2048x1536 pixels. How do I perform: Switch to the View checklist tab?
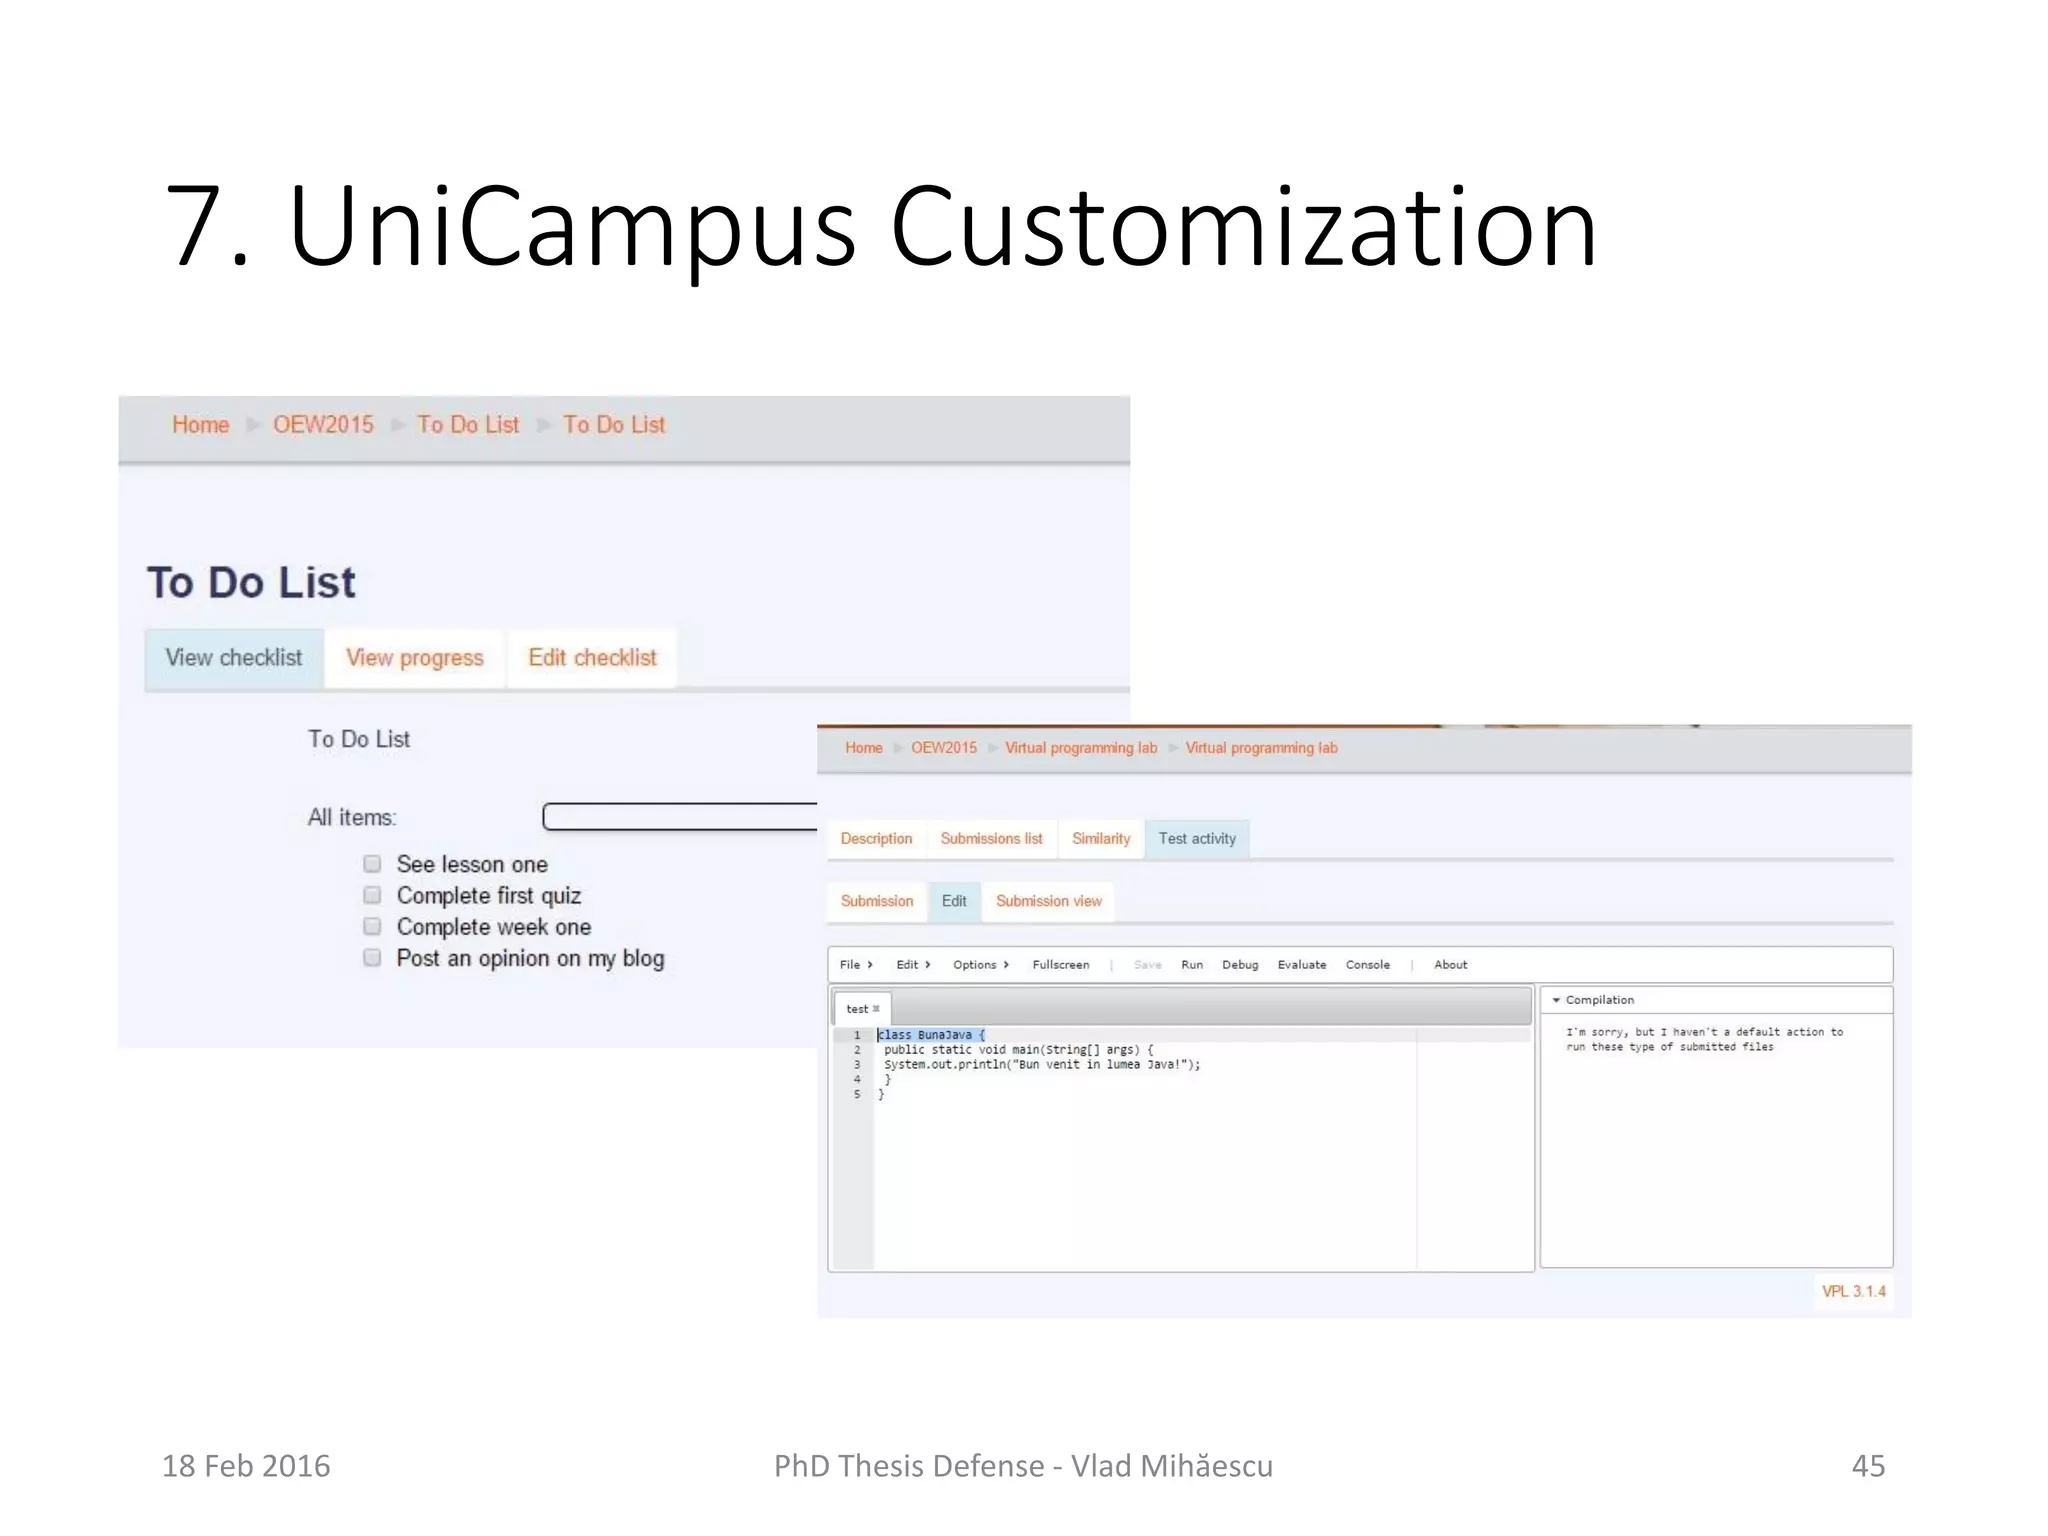pyautogui.click(x=234, y=658)
